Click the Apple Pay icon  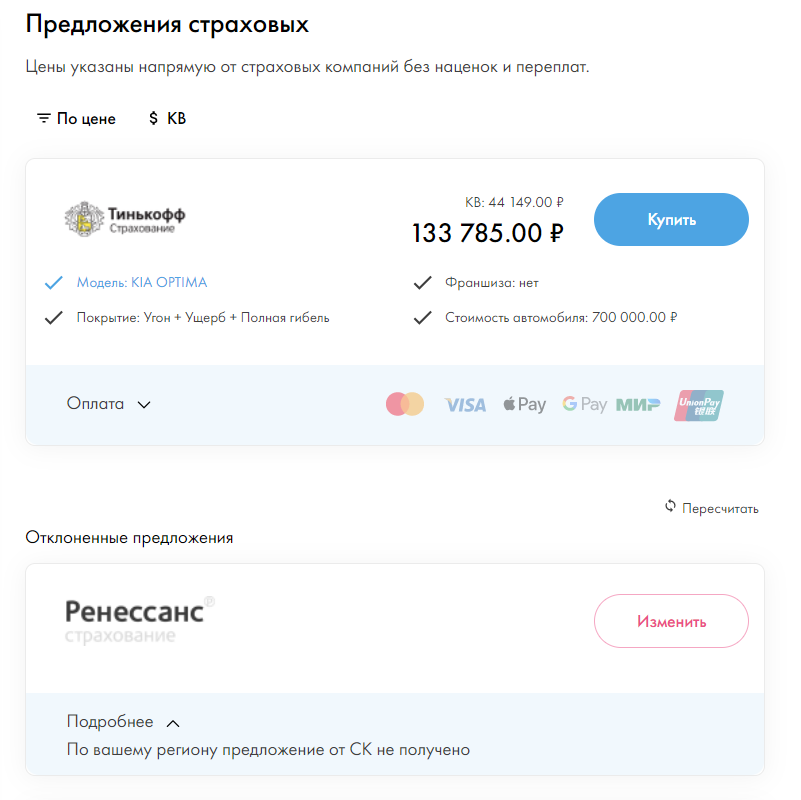[524, 404]
